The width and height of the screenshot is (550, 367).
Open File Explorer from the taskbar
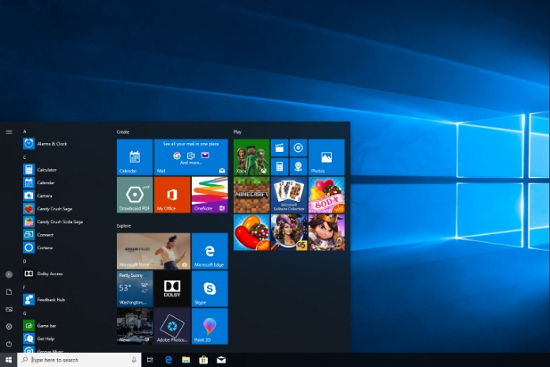coord(186,360)
